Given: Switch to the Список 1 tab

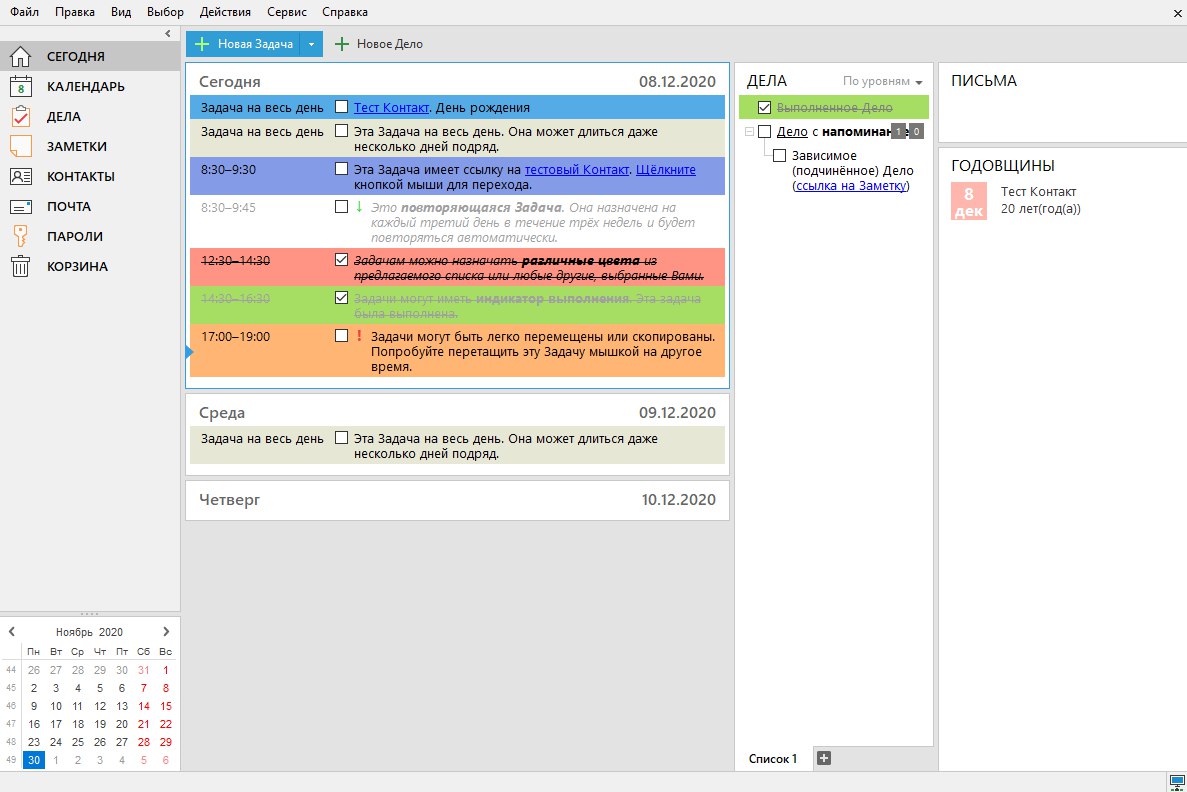Looking at the screenshot, I should 773,759.
